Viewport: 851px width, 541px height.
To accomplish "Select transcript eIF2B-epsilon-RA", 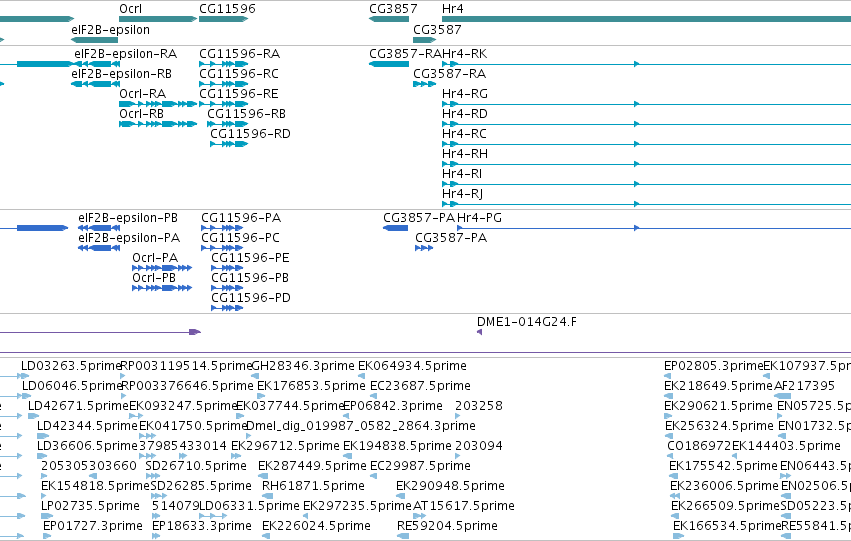I will coord(125,54).
